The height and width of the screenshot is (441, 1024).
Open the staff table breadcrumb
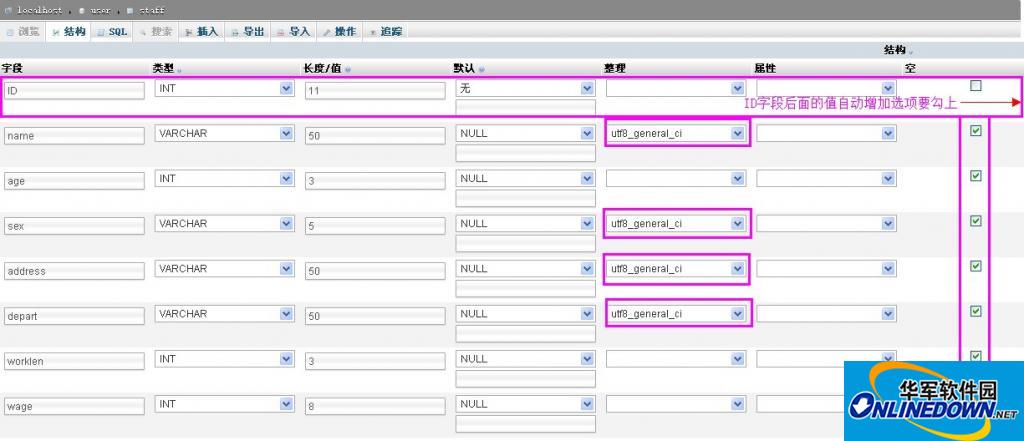(x=148, y=10)
